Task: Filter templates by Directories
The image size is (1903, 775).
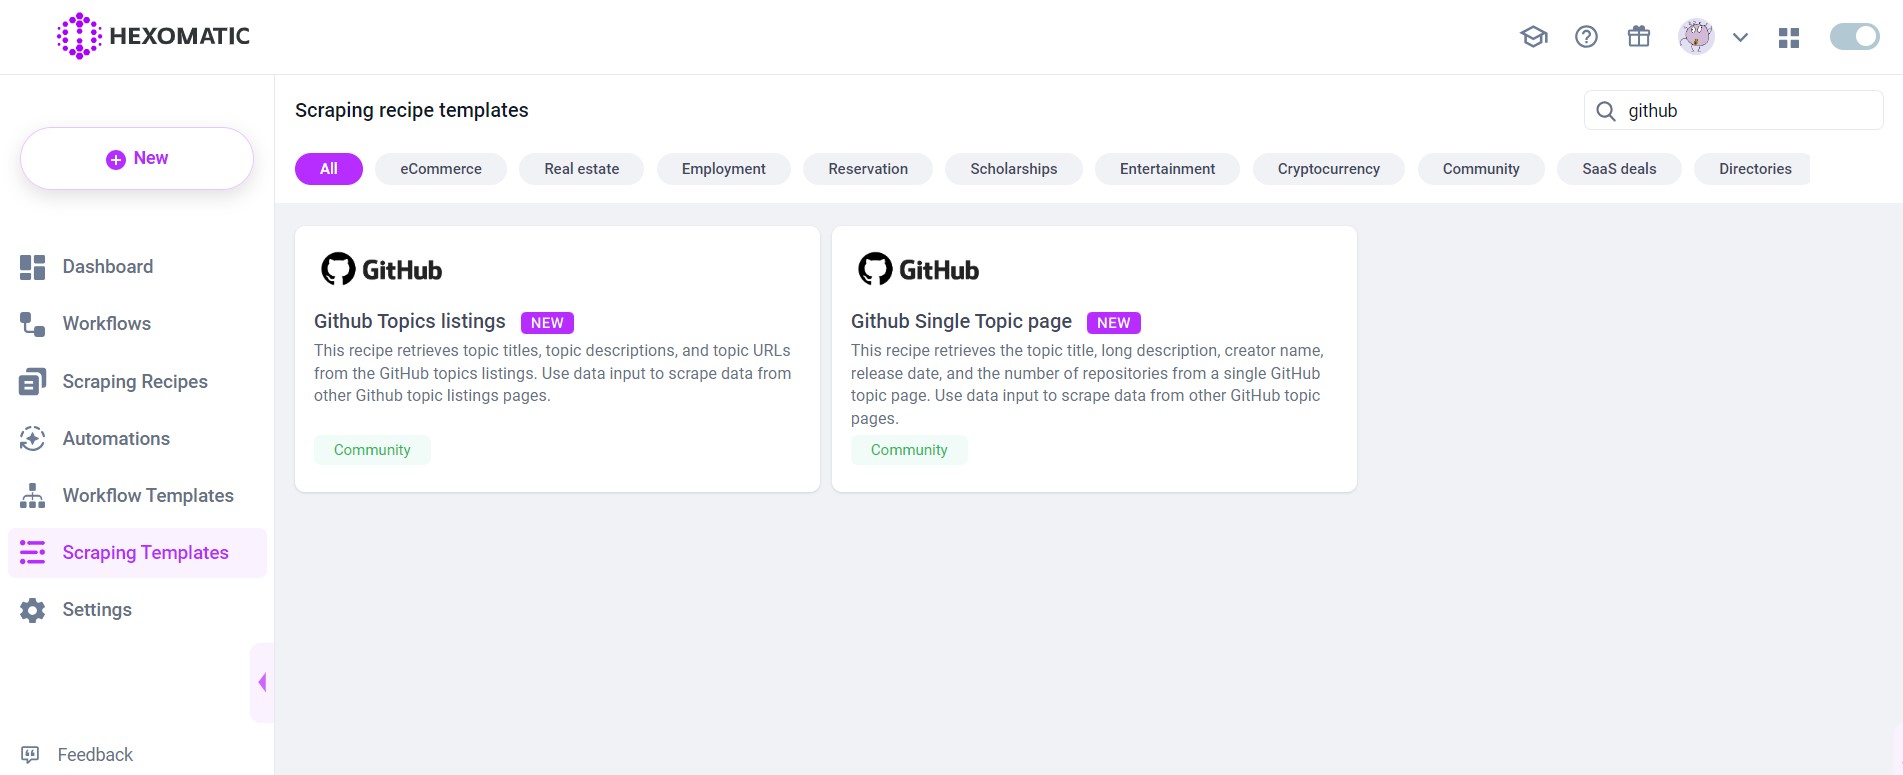Action: 1752,169
